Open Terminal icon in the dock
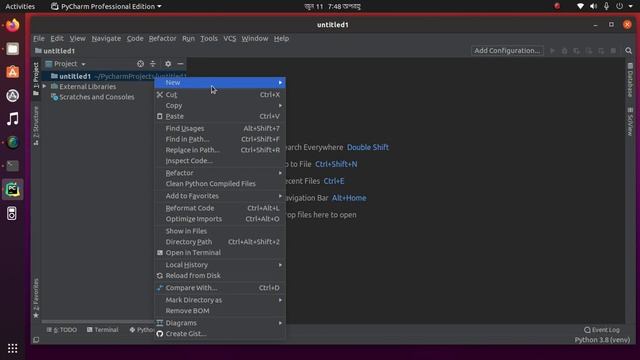Screen dimensions: 640x360 click(13, 166)
